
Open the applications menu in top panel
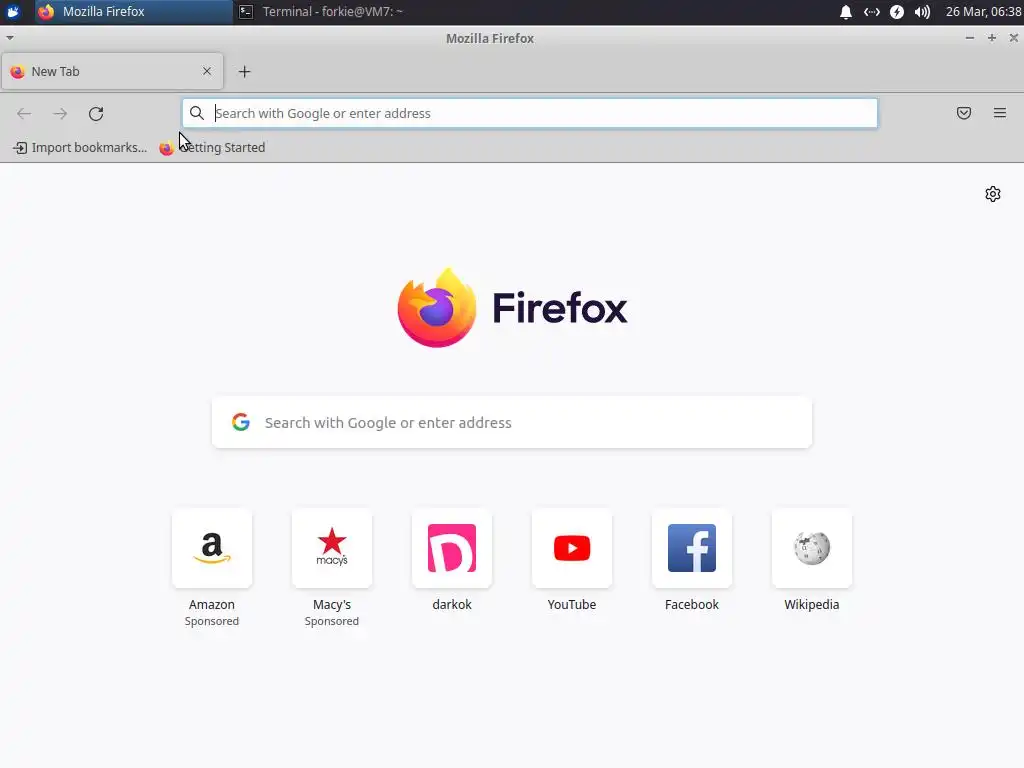click(x=13, y=12)
